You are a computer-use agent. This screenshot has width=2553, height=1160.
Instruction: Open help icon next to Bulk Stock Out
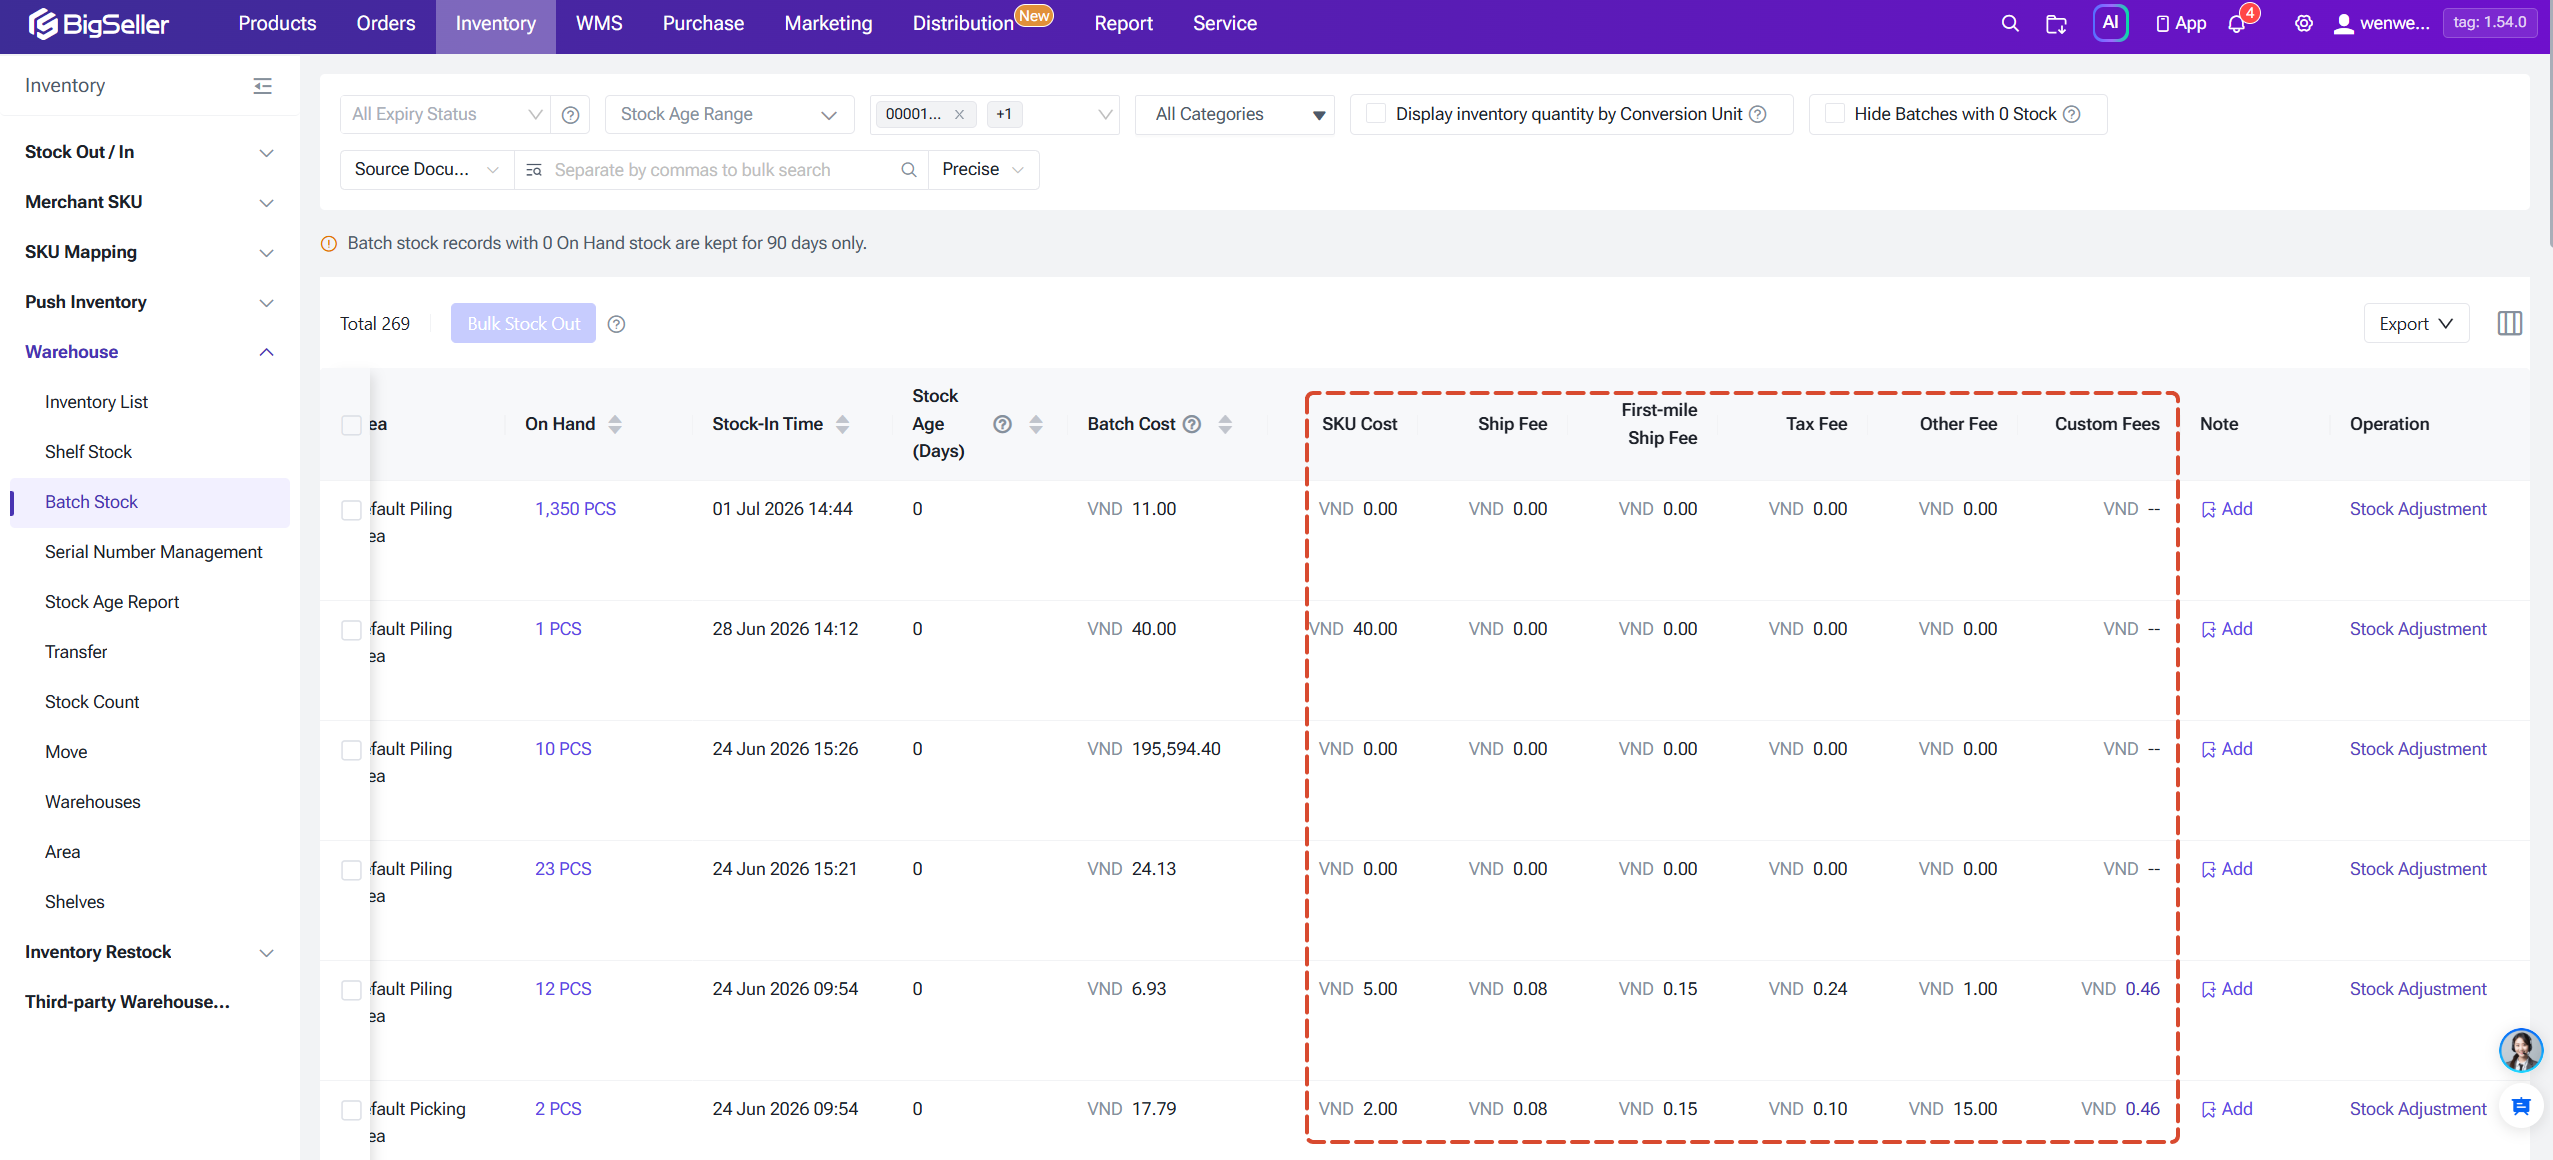[617, 324]
